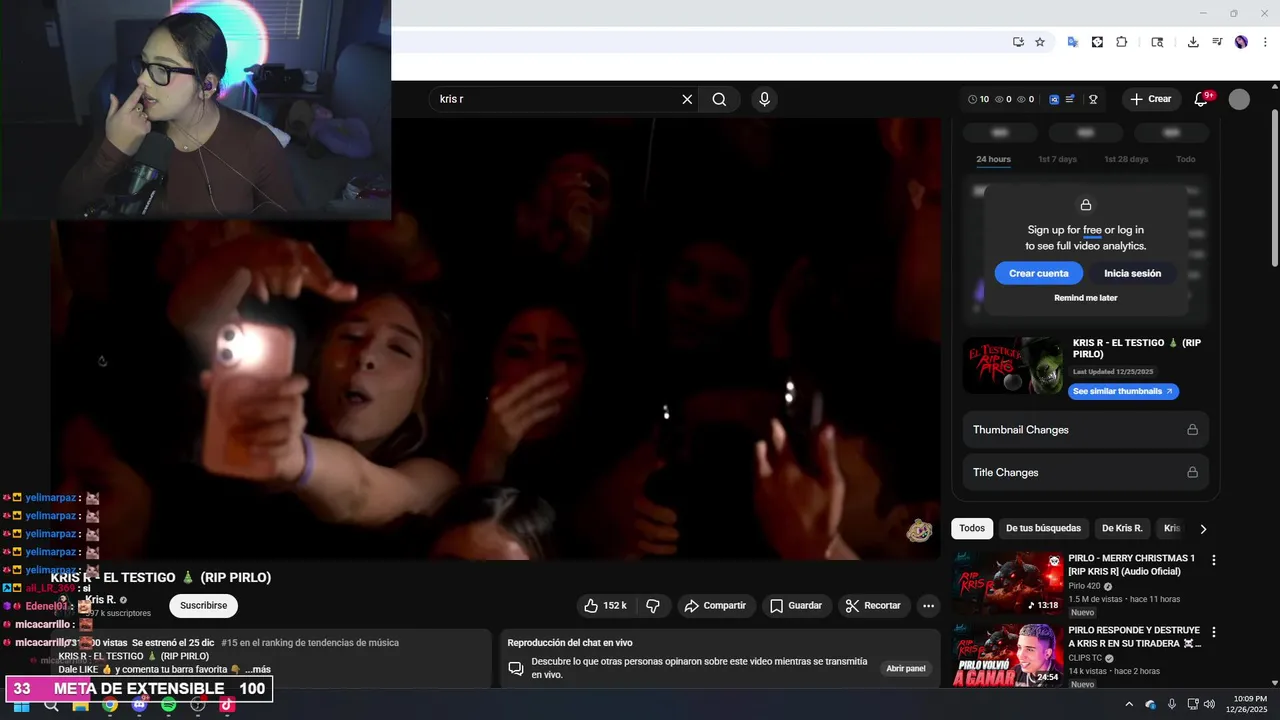Select the 24 hours analytics tab

[993, 159]
